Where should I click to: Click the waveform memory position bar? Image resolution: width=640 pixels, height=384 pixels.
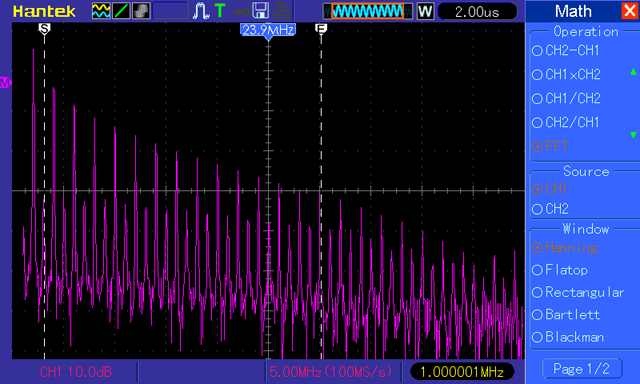367,11
